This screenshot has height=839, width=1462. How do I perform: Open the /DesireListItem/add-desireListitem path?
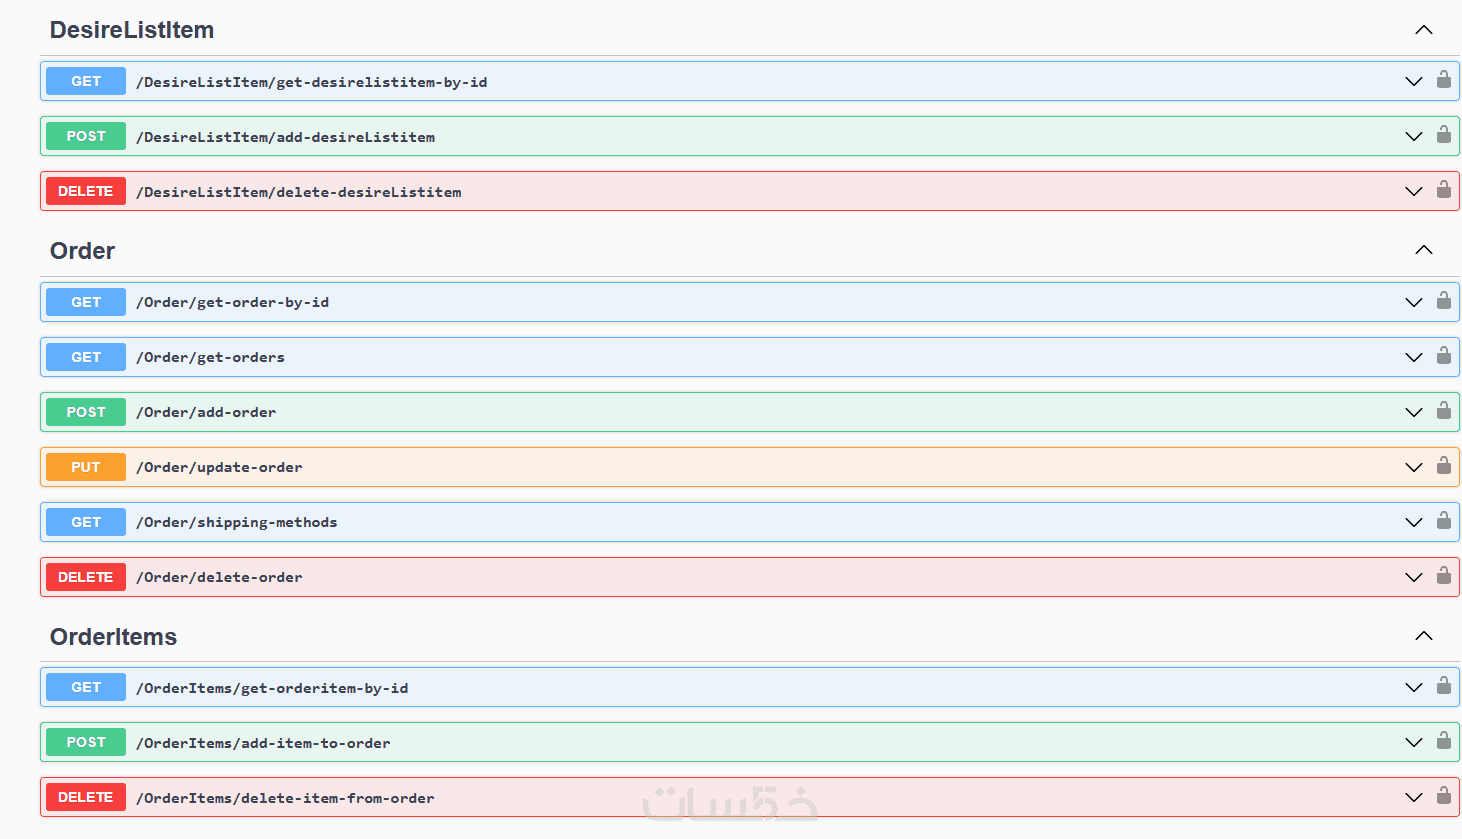pyautogui.click(x=286, y=137)
